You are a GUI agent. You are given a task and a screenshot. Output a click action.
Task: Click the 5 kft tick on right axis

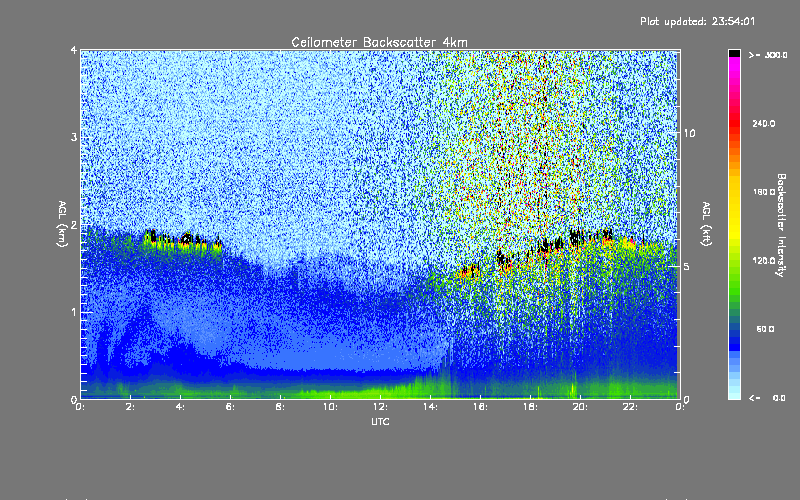tap(687, 267)
